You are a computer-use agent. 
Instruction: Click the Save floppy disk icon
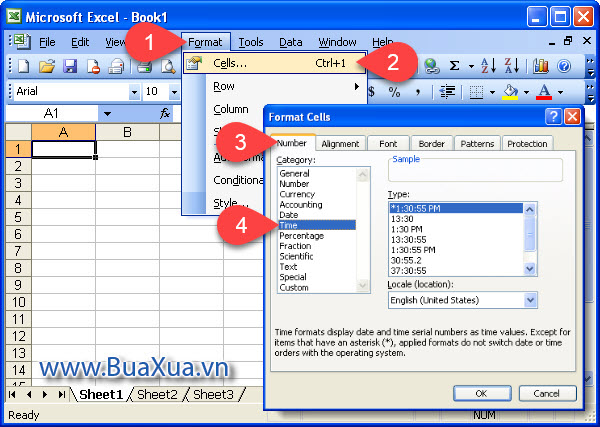(70, 66)
